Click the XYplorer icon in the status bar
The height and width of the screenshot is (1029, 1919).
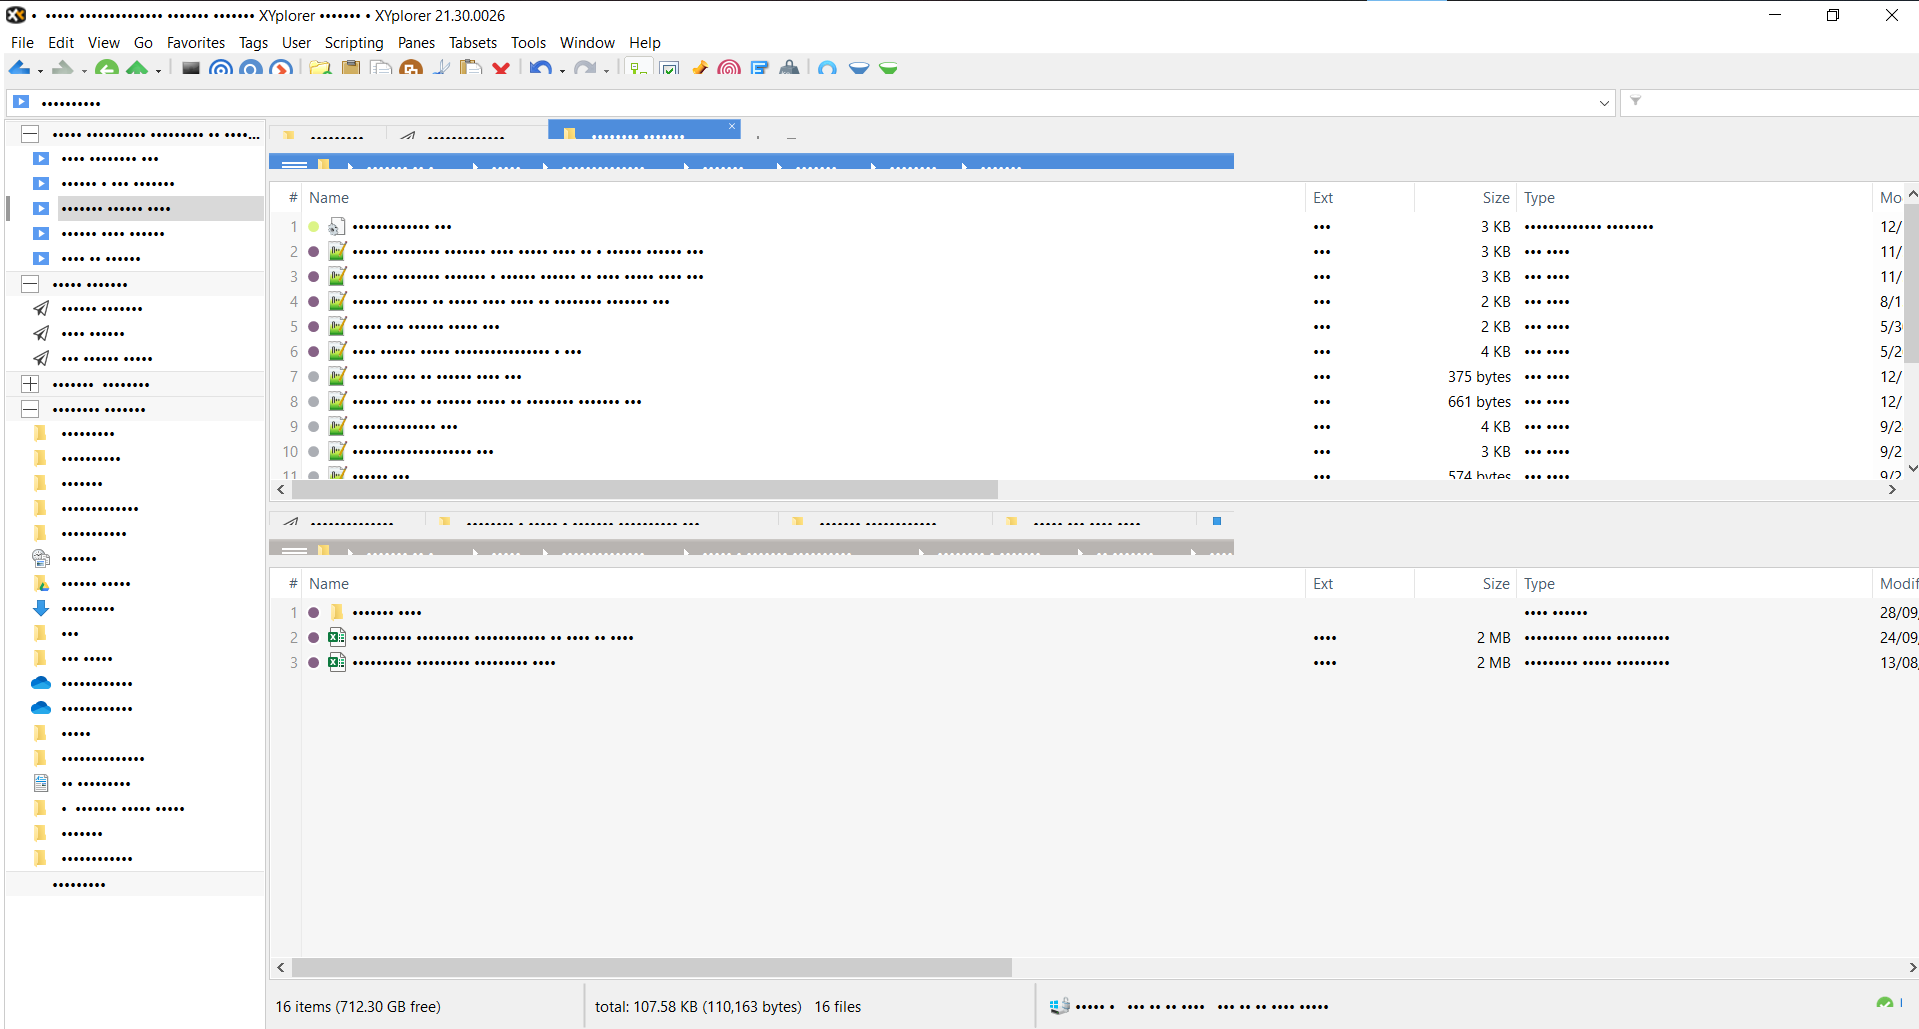pos(1059,1006)
